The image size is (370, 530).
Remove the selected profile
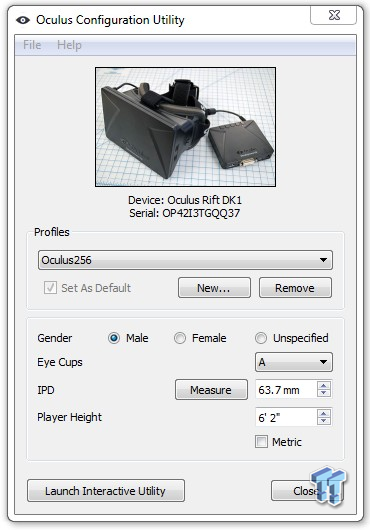click(295, 288)
